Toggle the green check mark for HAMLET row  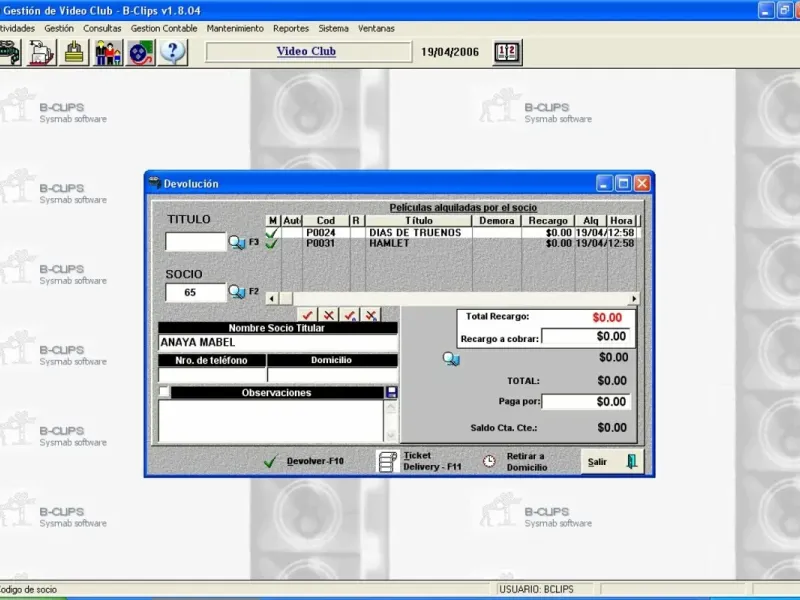[x=271, y=243]
